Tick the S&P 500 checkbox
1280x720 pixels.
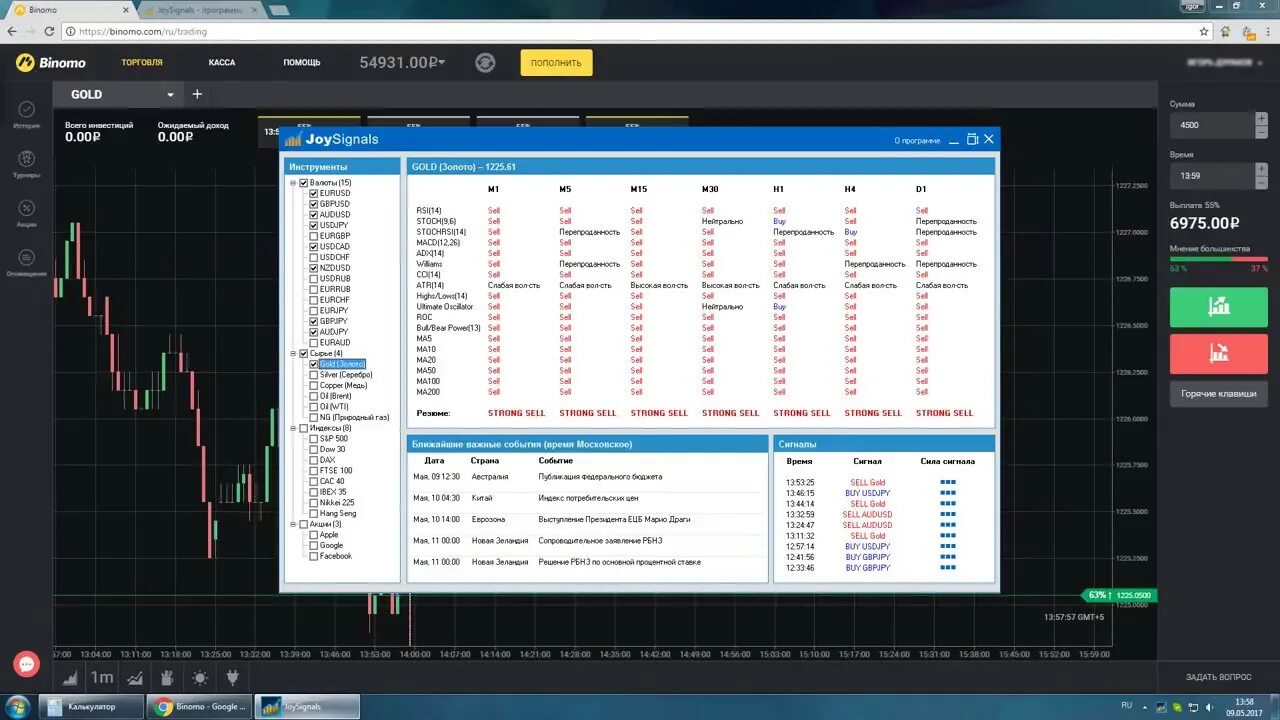click(x=314, y=439)
